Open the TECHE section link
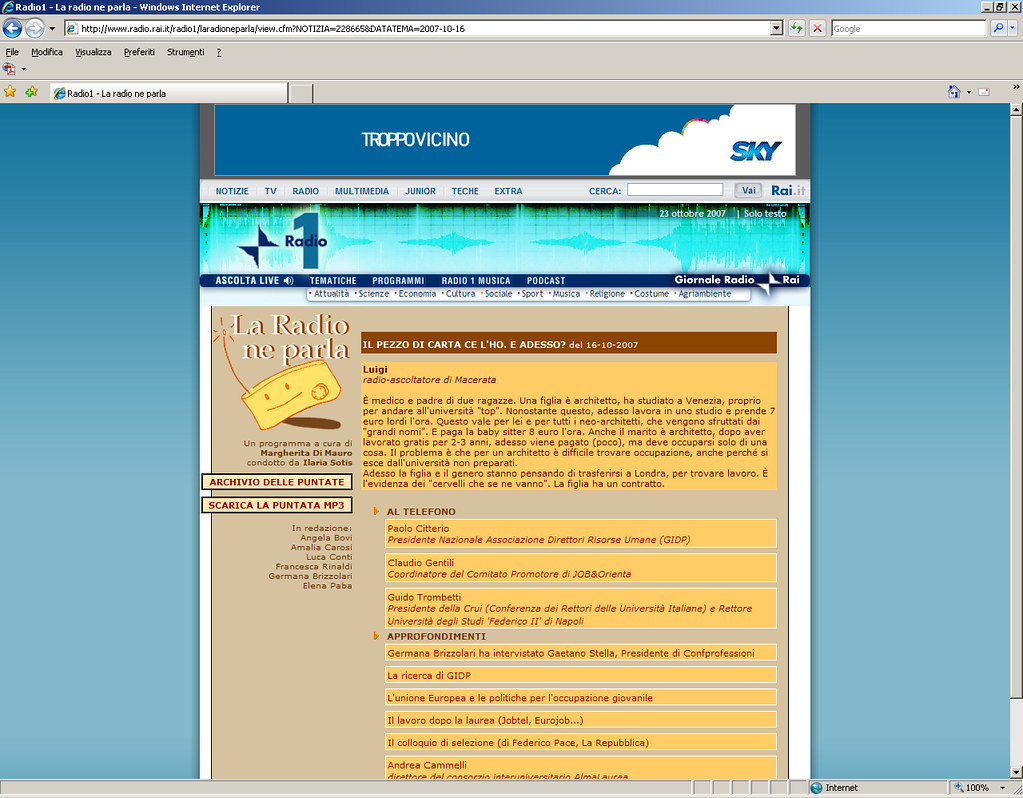Viewport: 1023px width, 798px height. 465,191
